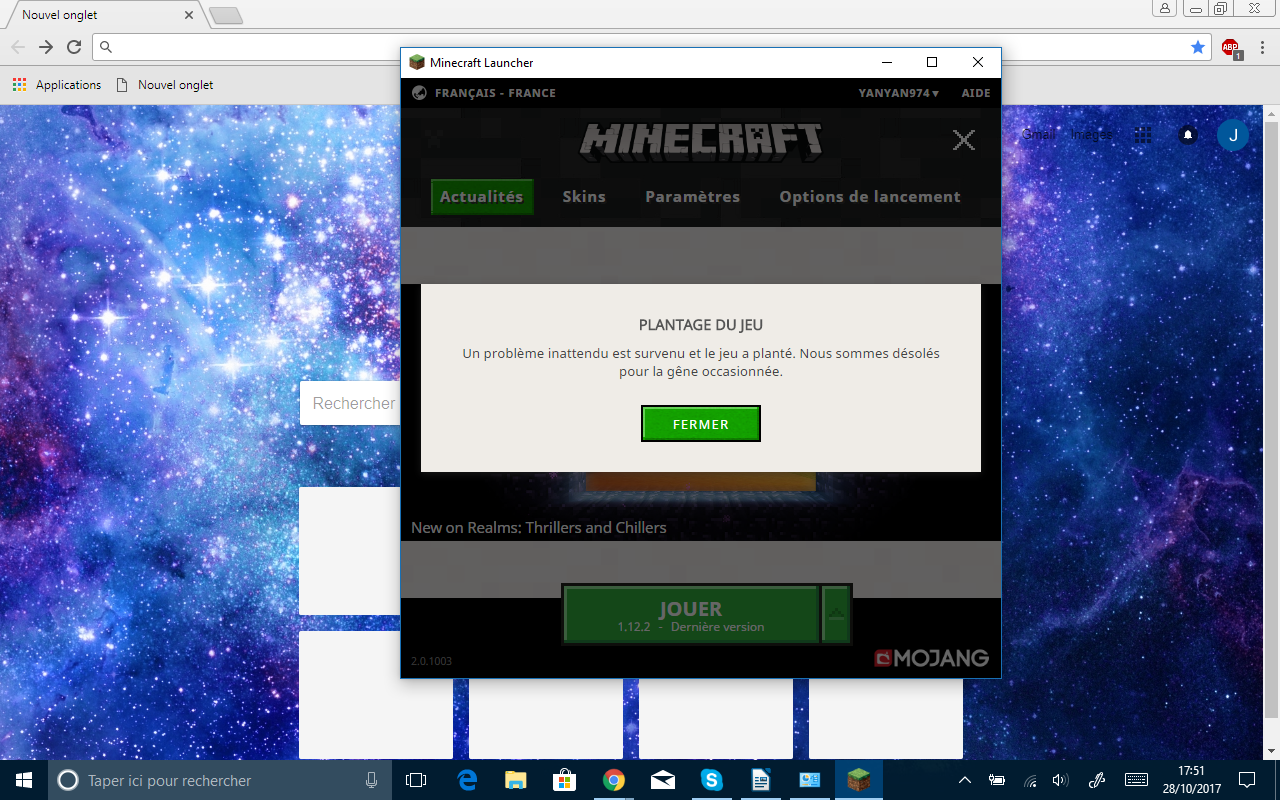
Task: Click the AIDE help link
Action: (x=976, y=93)
